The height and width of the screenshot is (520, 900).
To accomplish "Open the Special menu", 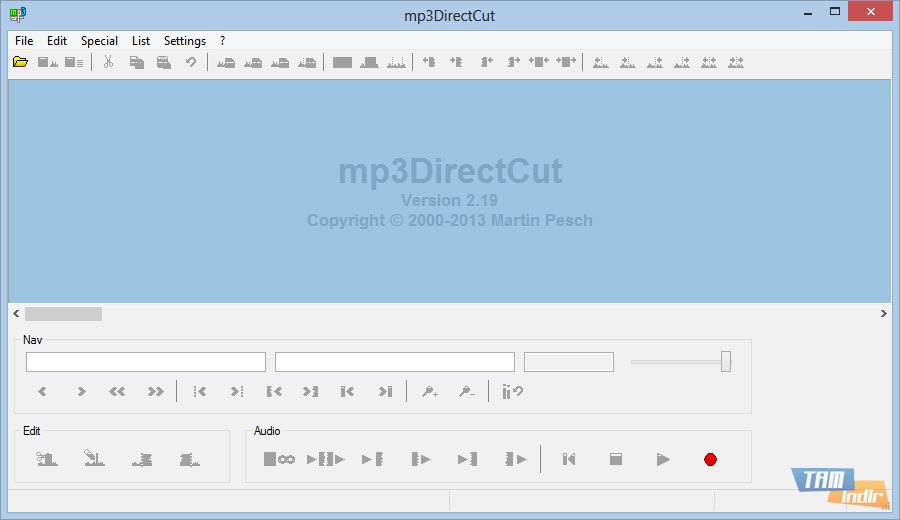I will 99,41.
